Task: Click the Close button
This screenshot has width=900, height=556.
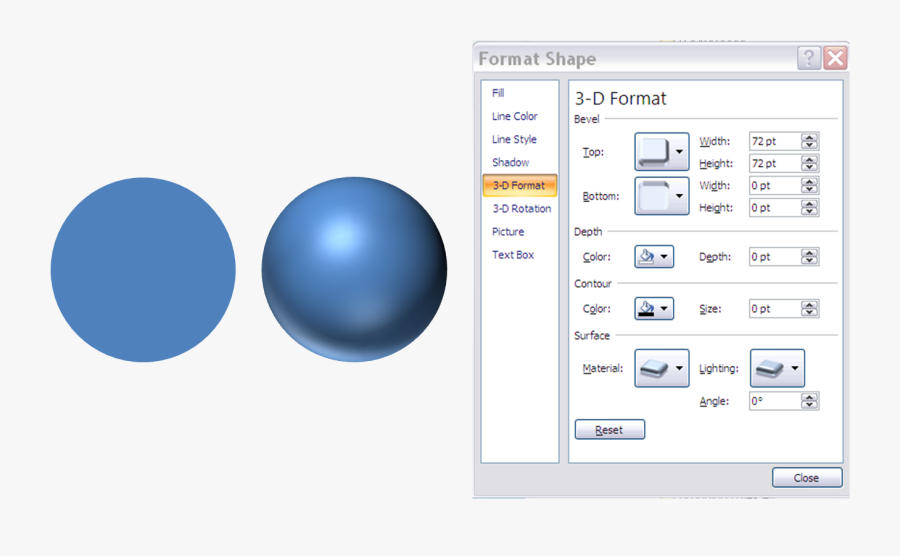Action: click(x=807, y=477)
